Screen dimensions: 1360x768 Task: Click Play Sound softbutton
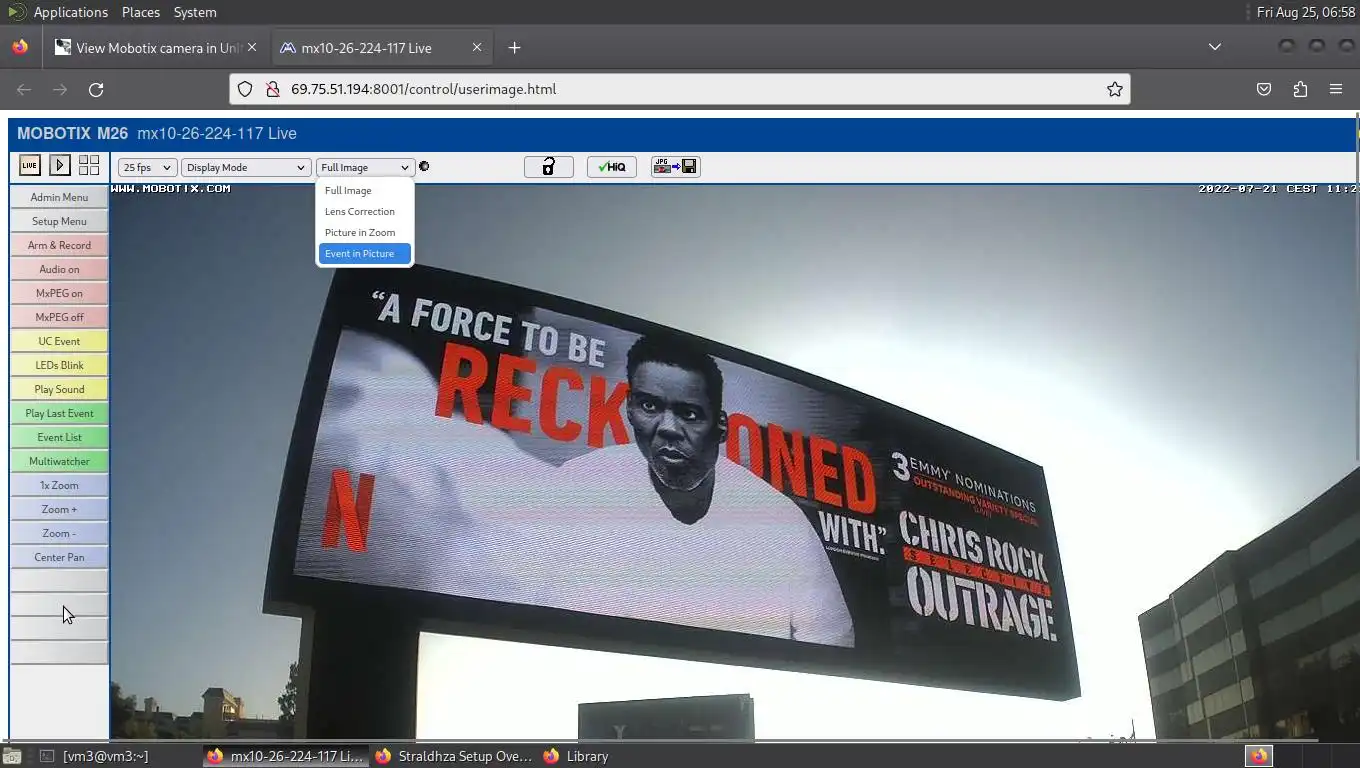tap(59, 389)
